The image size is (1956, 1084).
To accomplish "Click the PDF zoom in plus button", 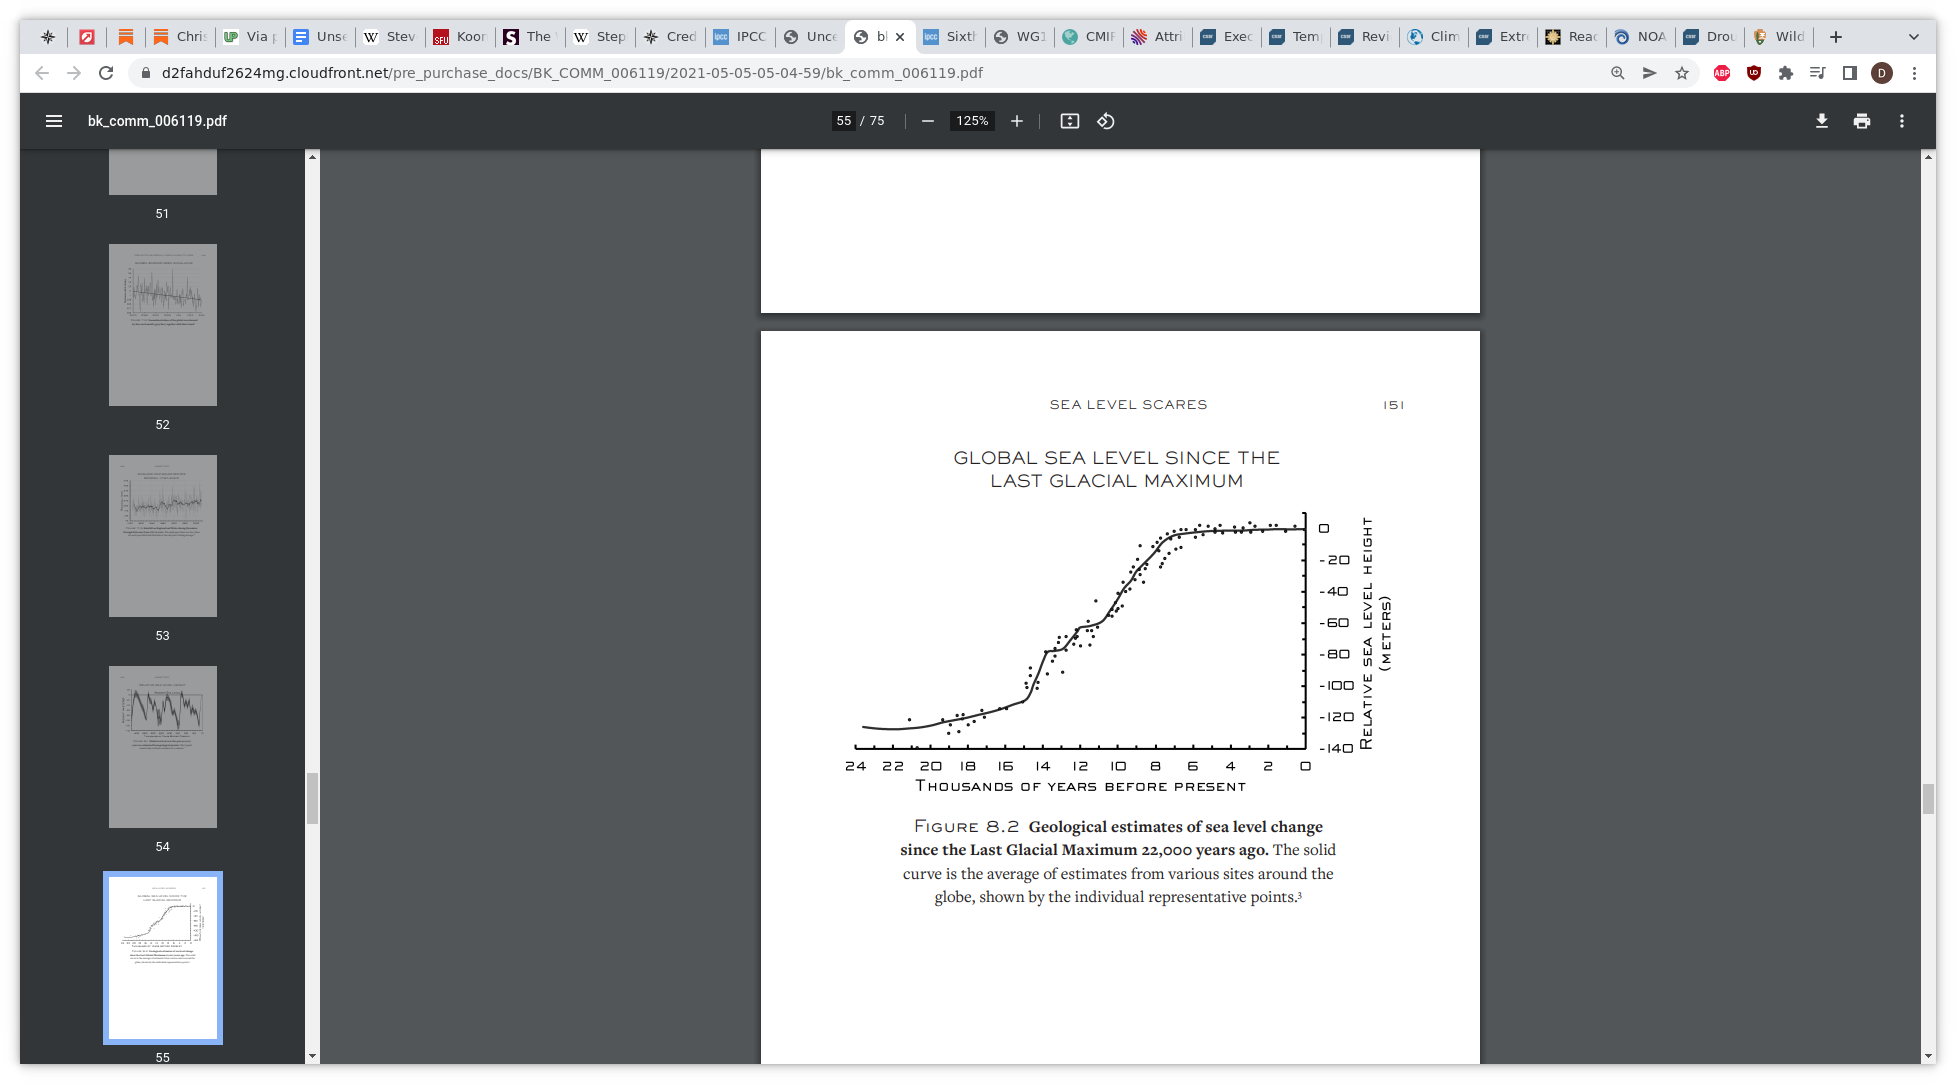I will (1017, 121).
